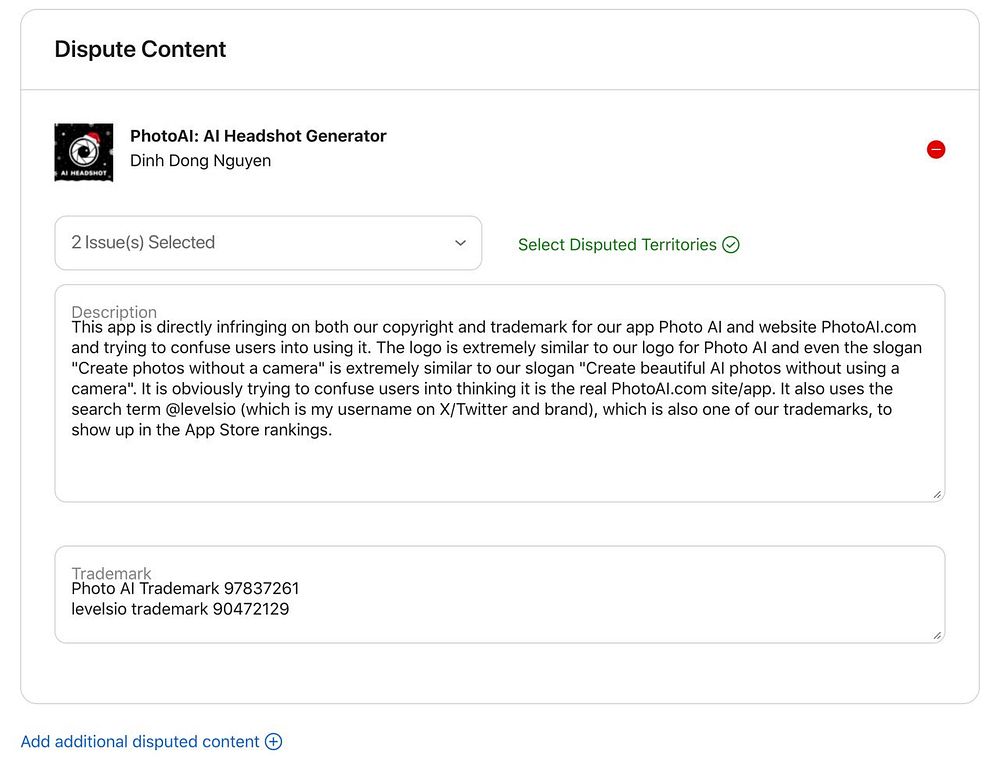Click developer name "Dinh Dong Nguyen"
1000x768 pixels.
pyautogui.click(x=200, y=161)
